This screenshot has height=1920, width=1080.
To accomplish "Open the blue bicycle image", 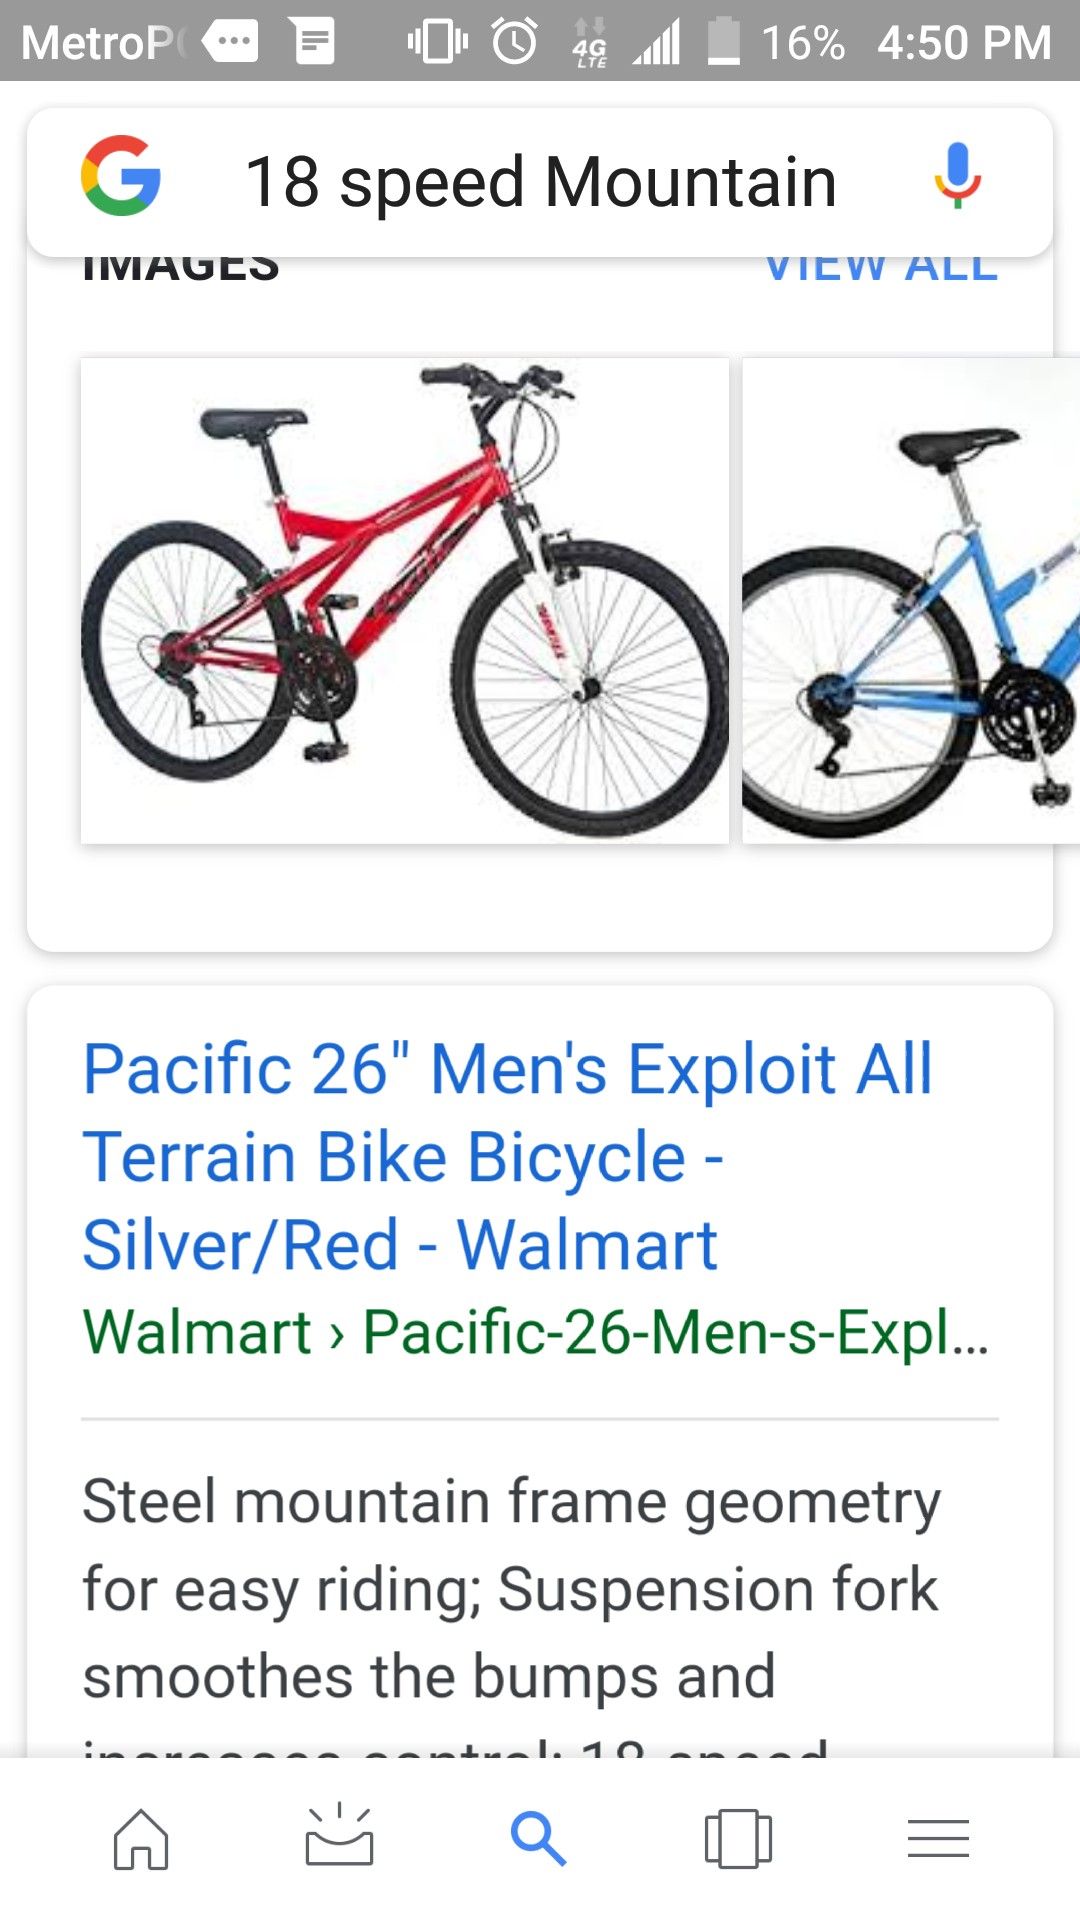I will click(911, 600).
